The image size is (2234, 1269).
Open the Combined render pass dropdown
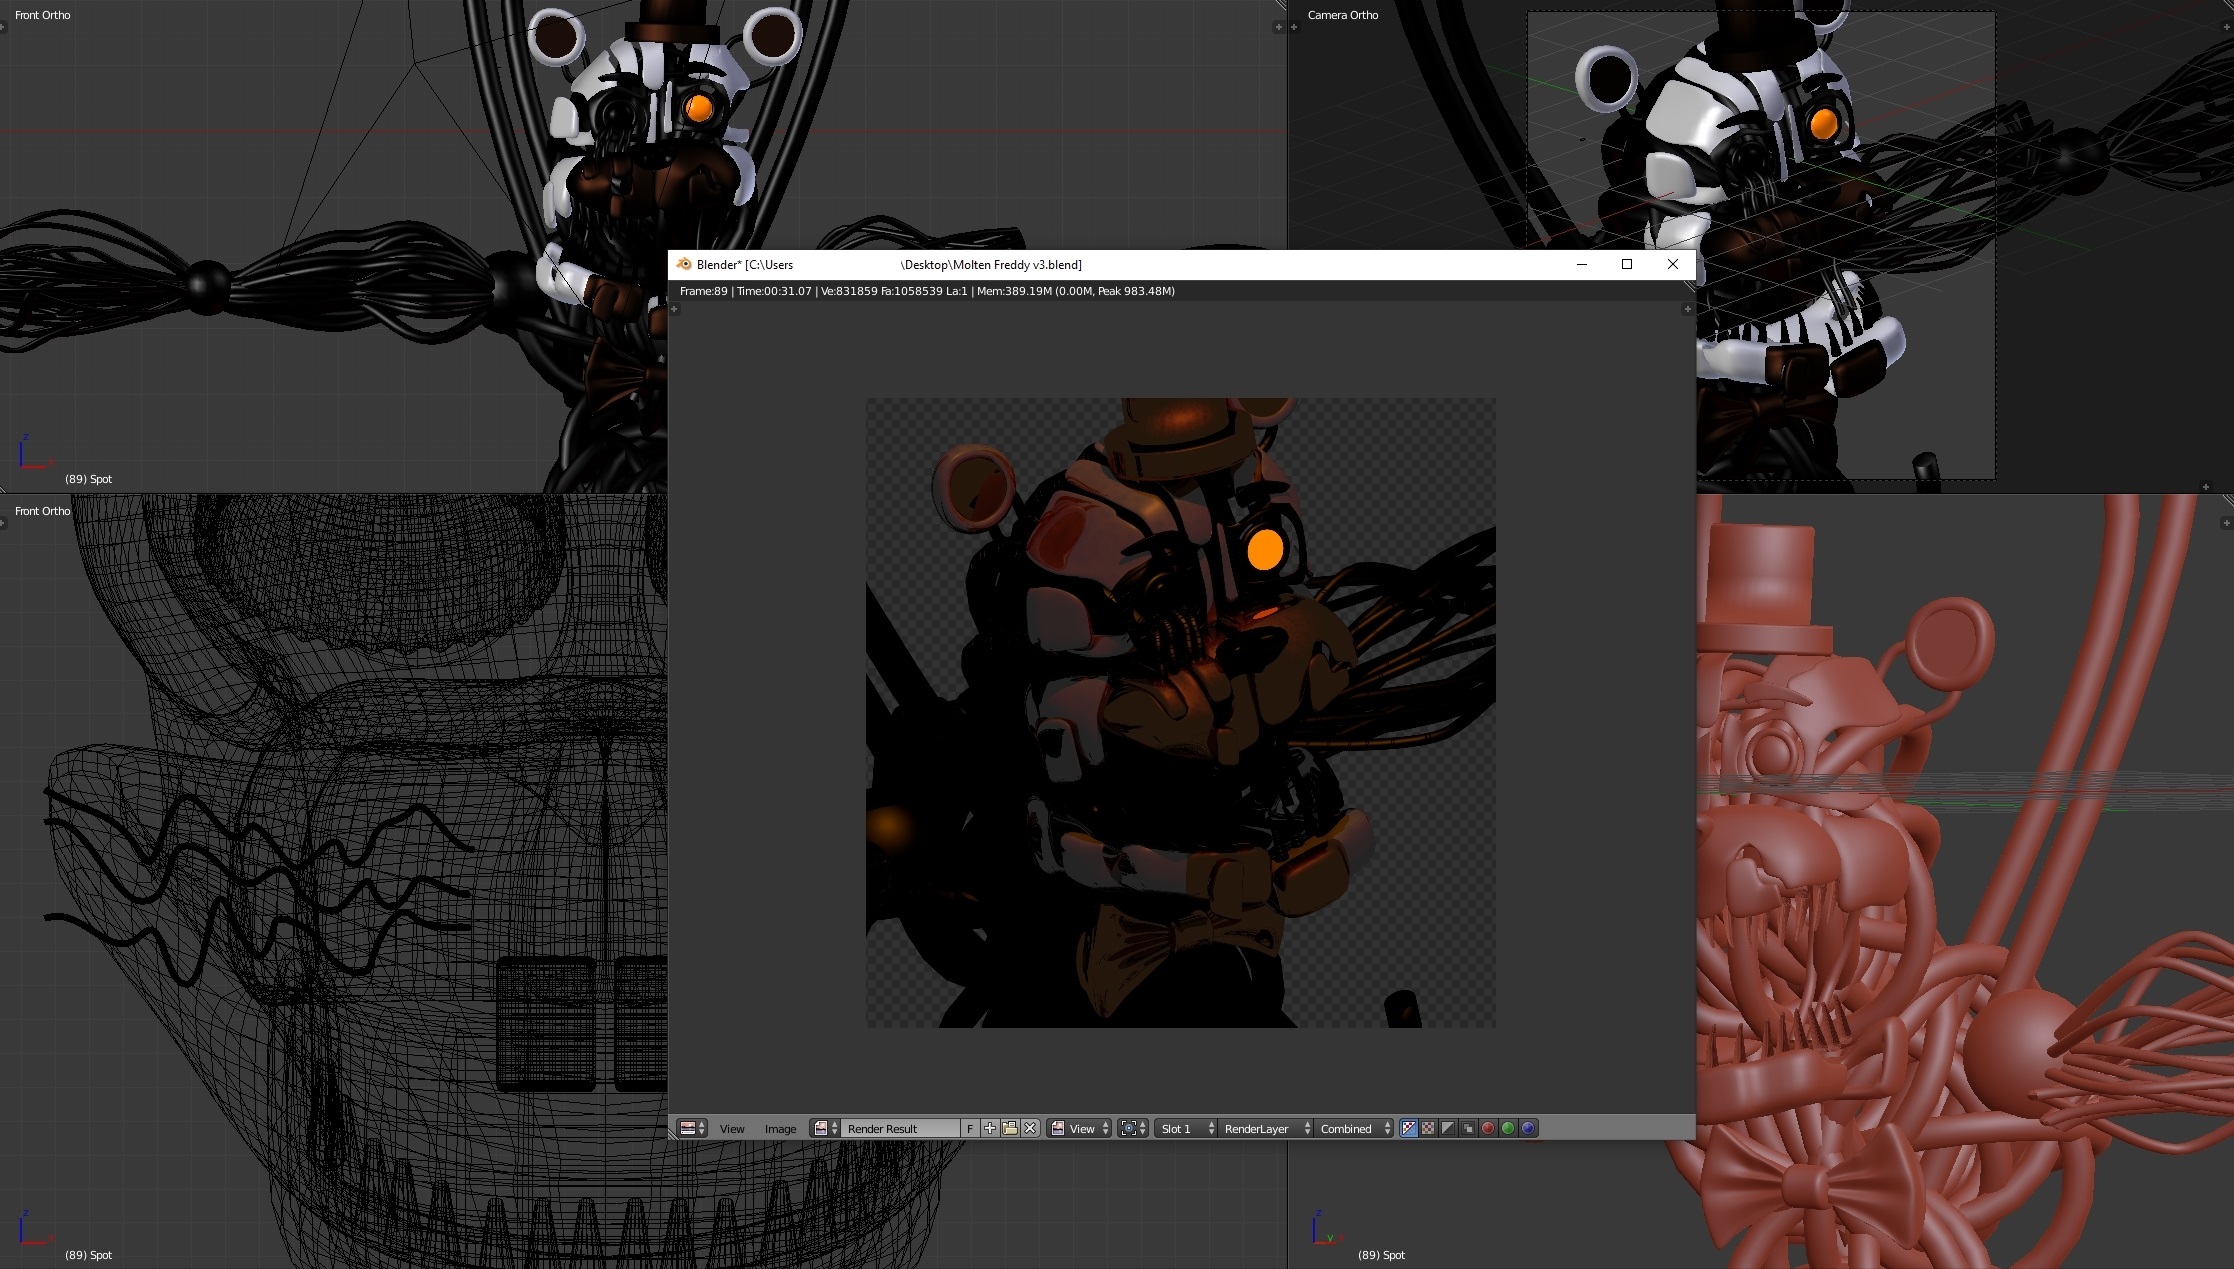tap(1354, 1128)
